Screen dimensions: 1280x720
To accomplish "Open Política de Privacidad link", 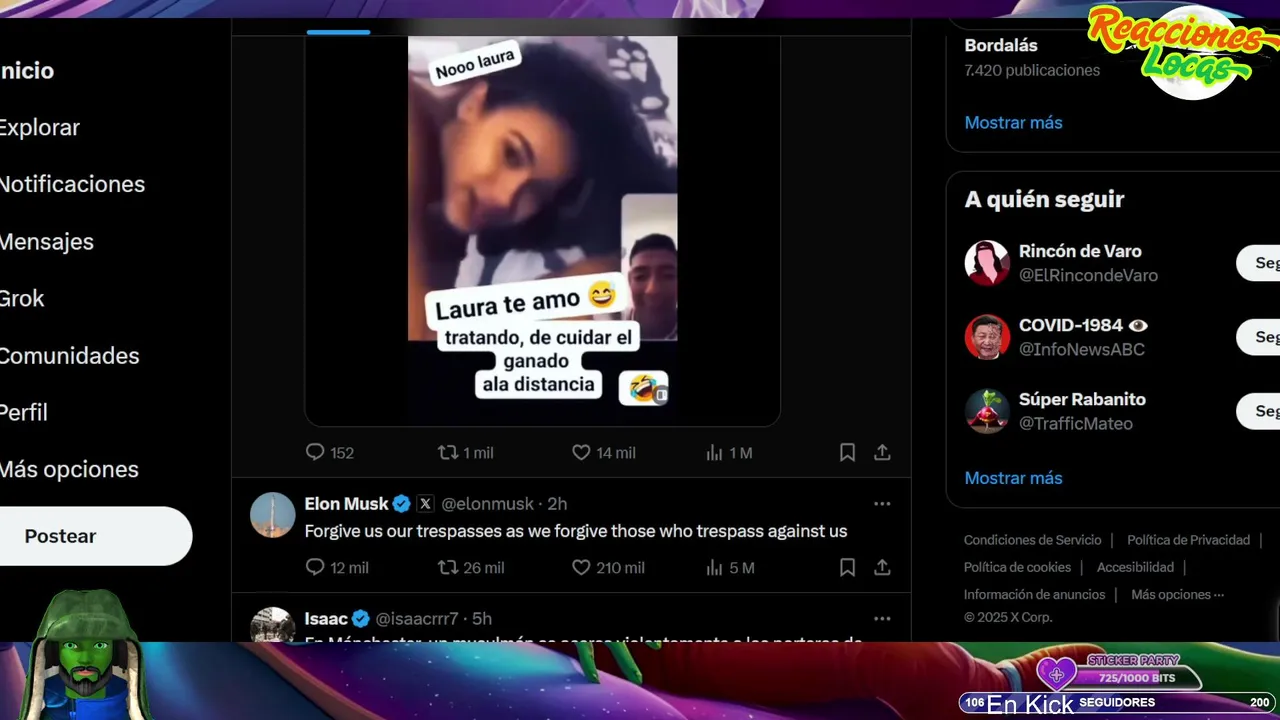I will (1188, 540).
